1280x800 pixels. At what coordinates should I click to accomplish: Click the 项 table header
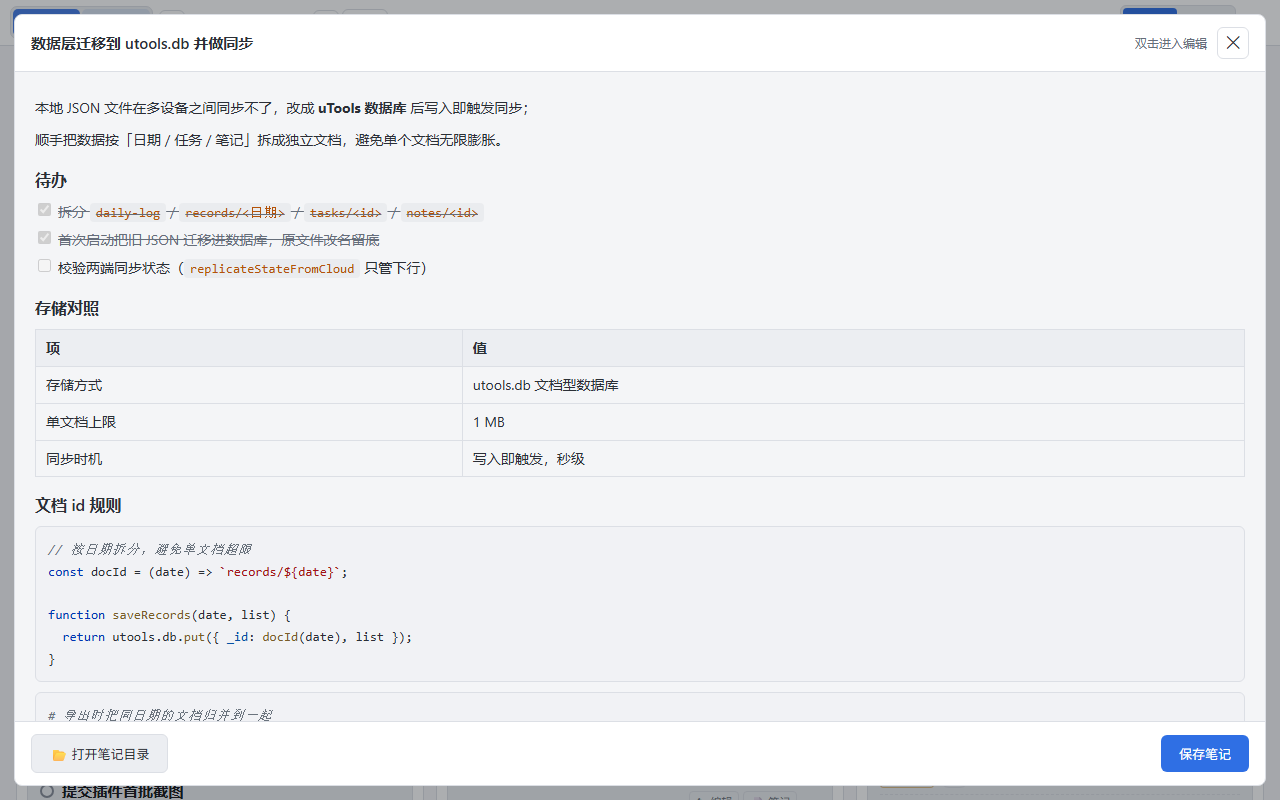coord(249,348)
